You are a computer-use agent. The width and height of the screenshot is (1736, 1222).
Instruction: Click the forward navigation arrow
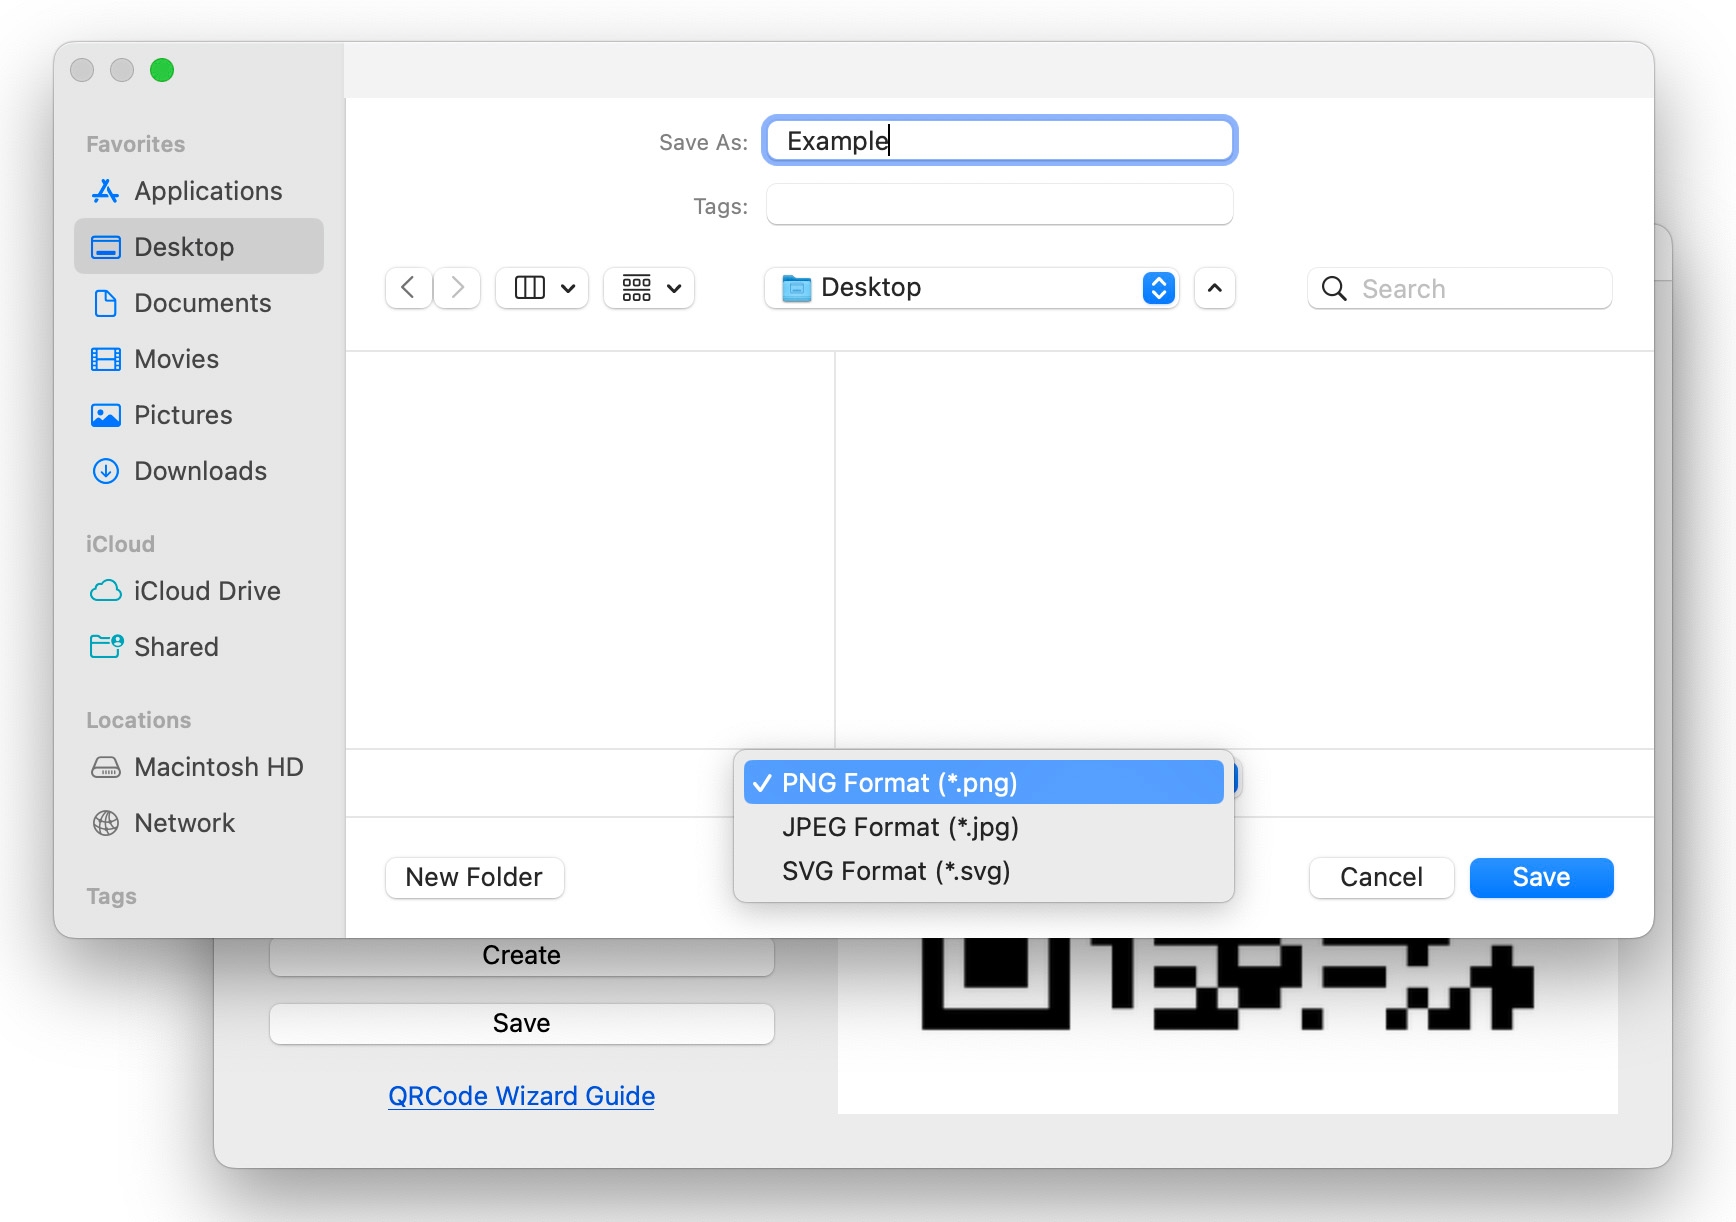457,288
